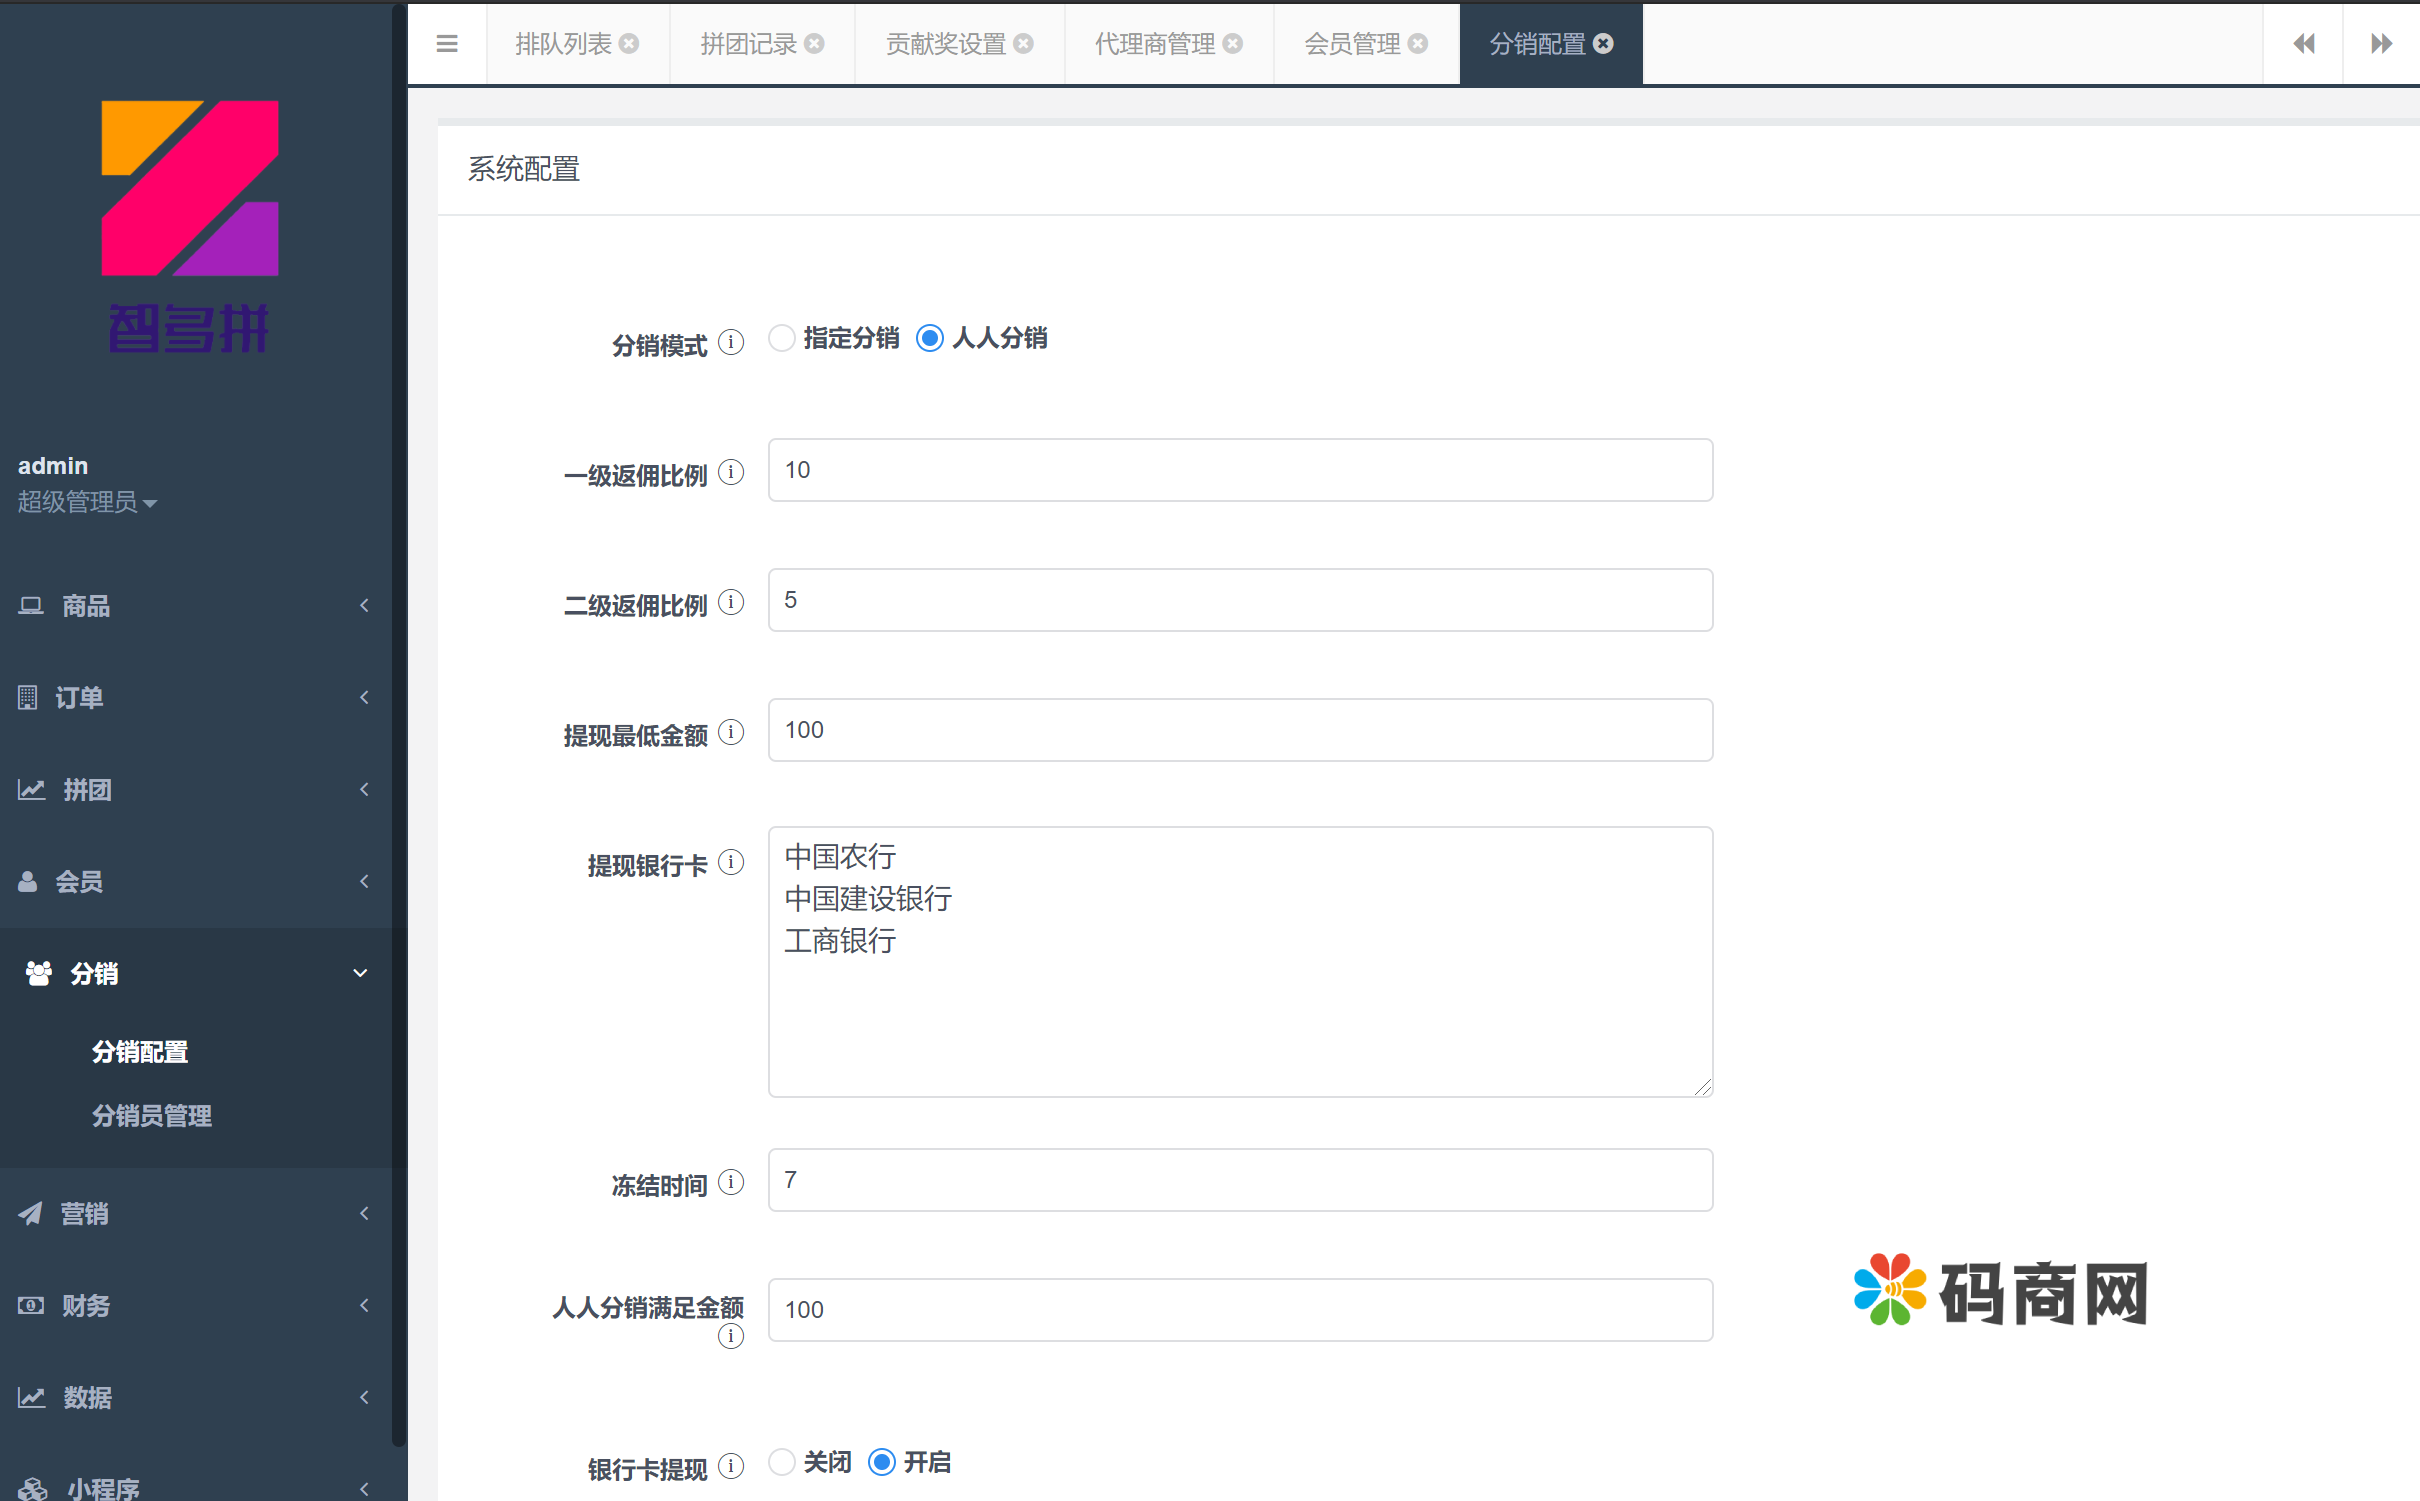Switch to the 代理商管理 tab

pyautogui.click(x=1155, y=44)
